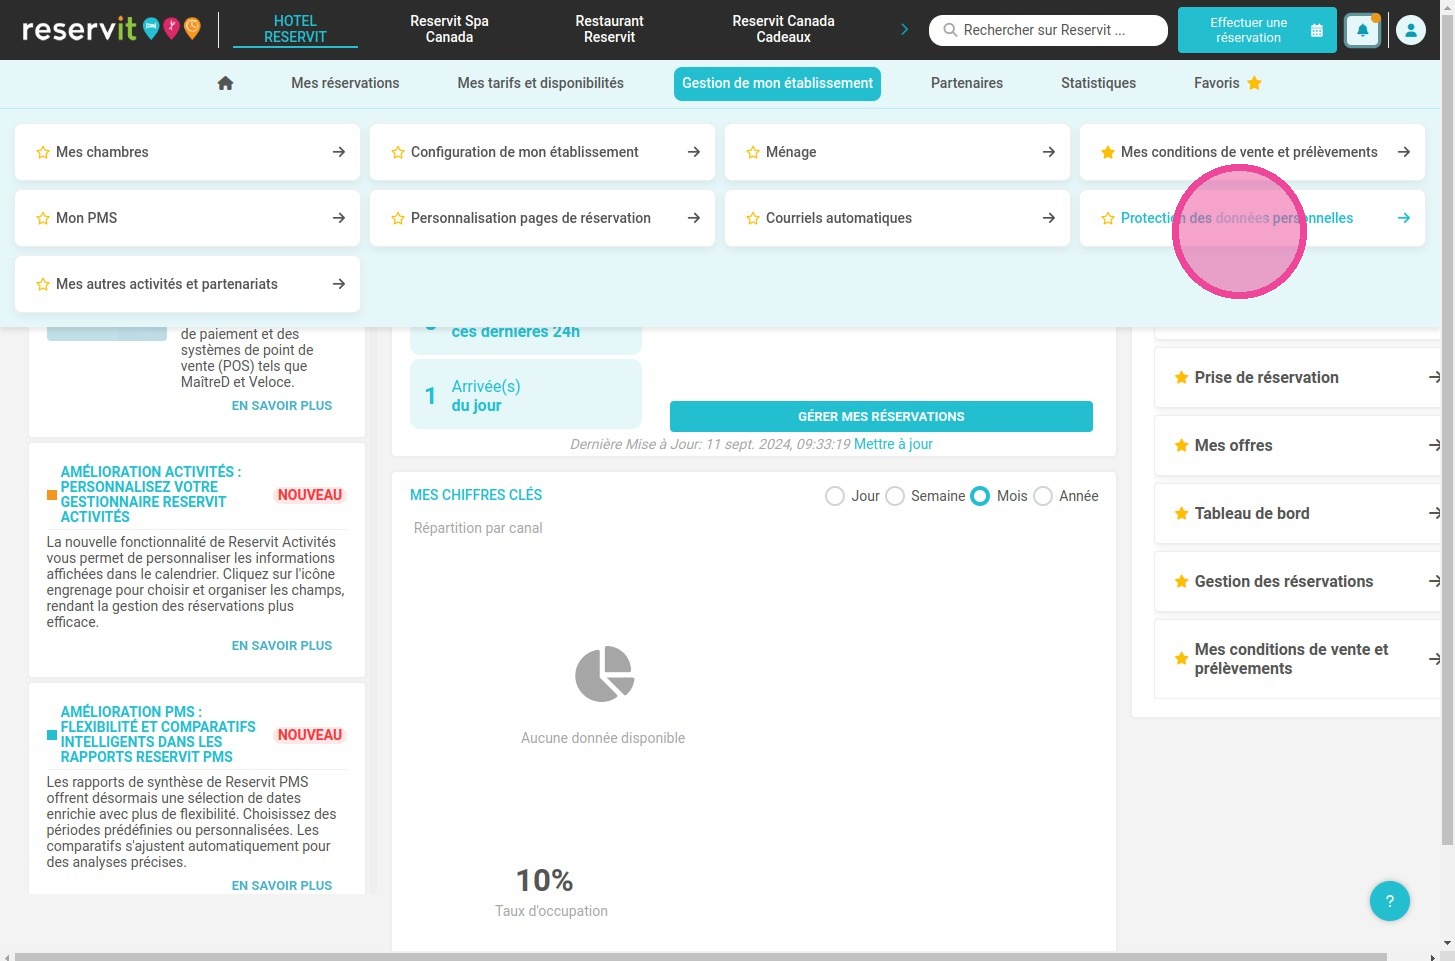
Task: Click the gold star next to Prise de réservation
Action: (1181, 377)
